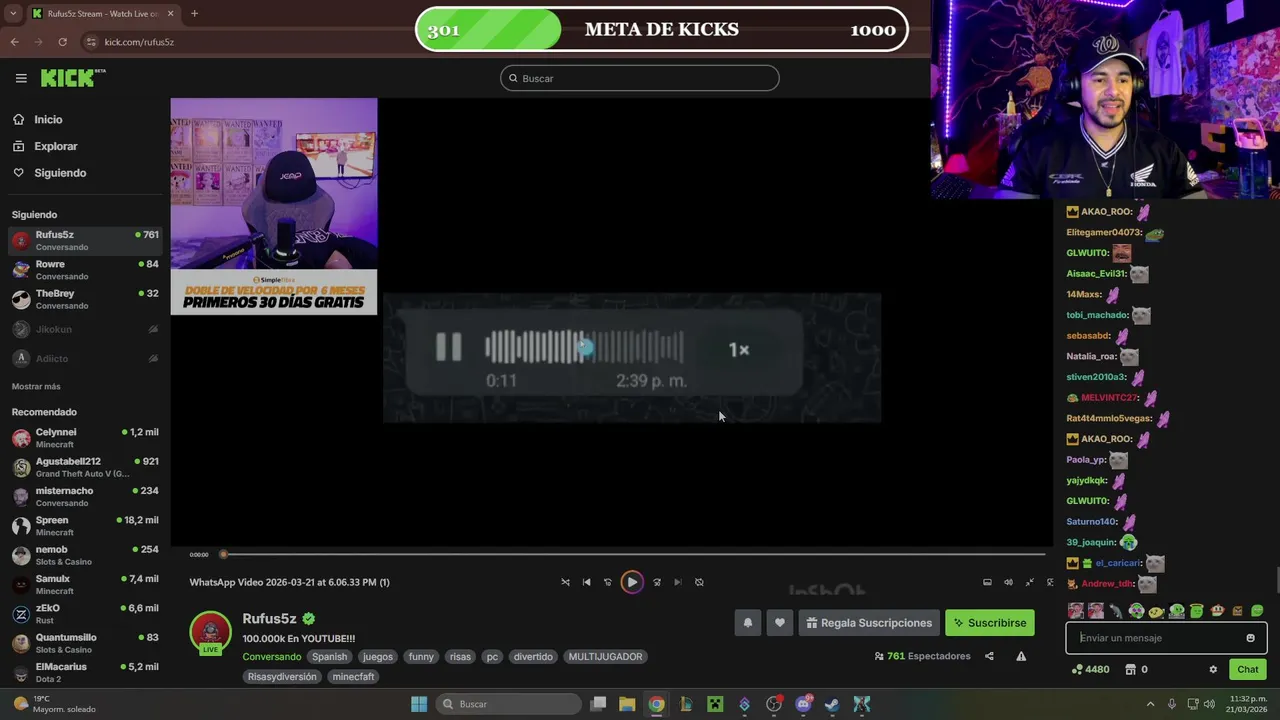Click the share stream icon
This screenshot has width=1280, height=720.
pyautogui.click(x=989, y=656)
